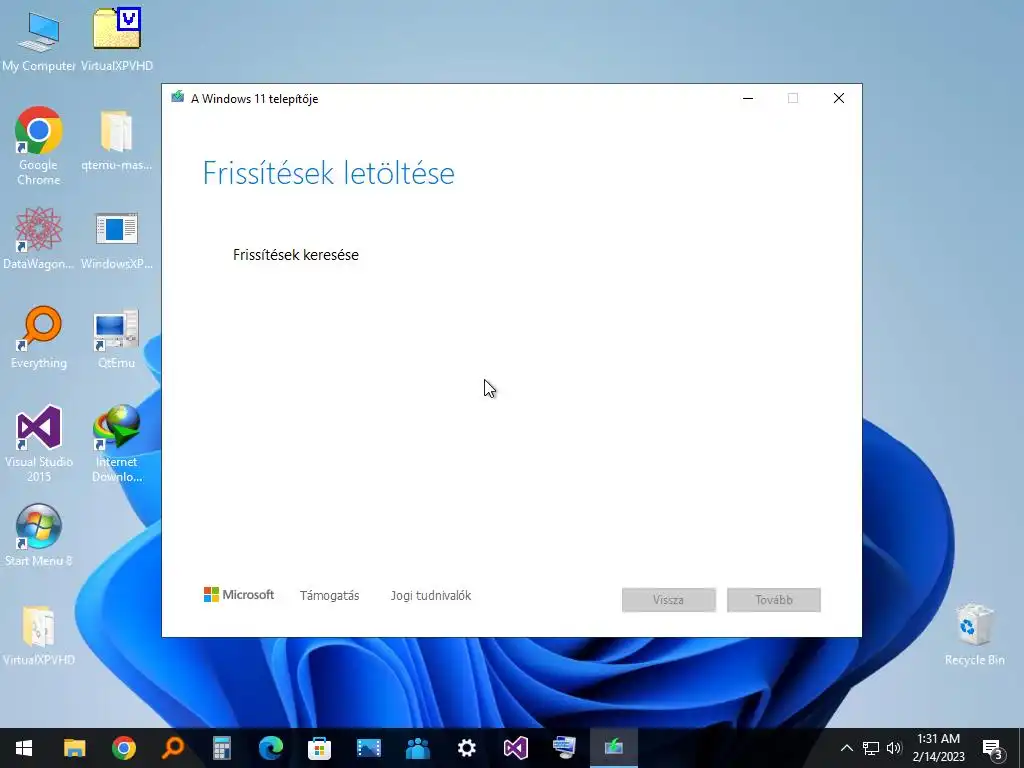Open Chrome from the taskbar
The image size is (1024, 768).
tap(123, 748)
